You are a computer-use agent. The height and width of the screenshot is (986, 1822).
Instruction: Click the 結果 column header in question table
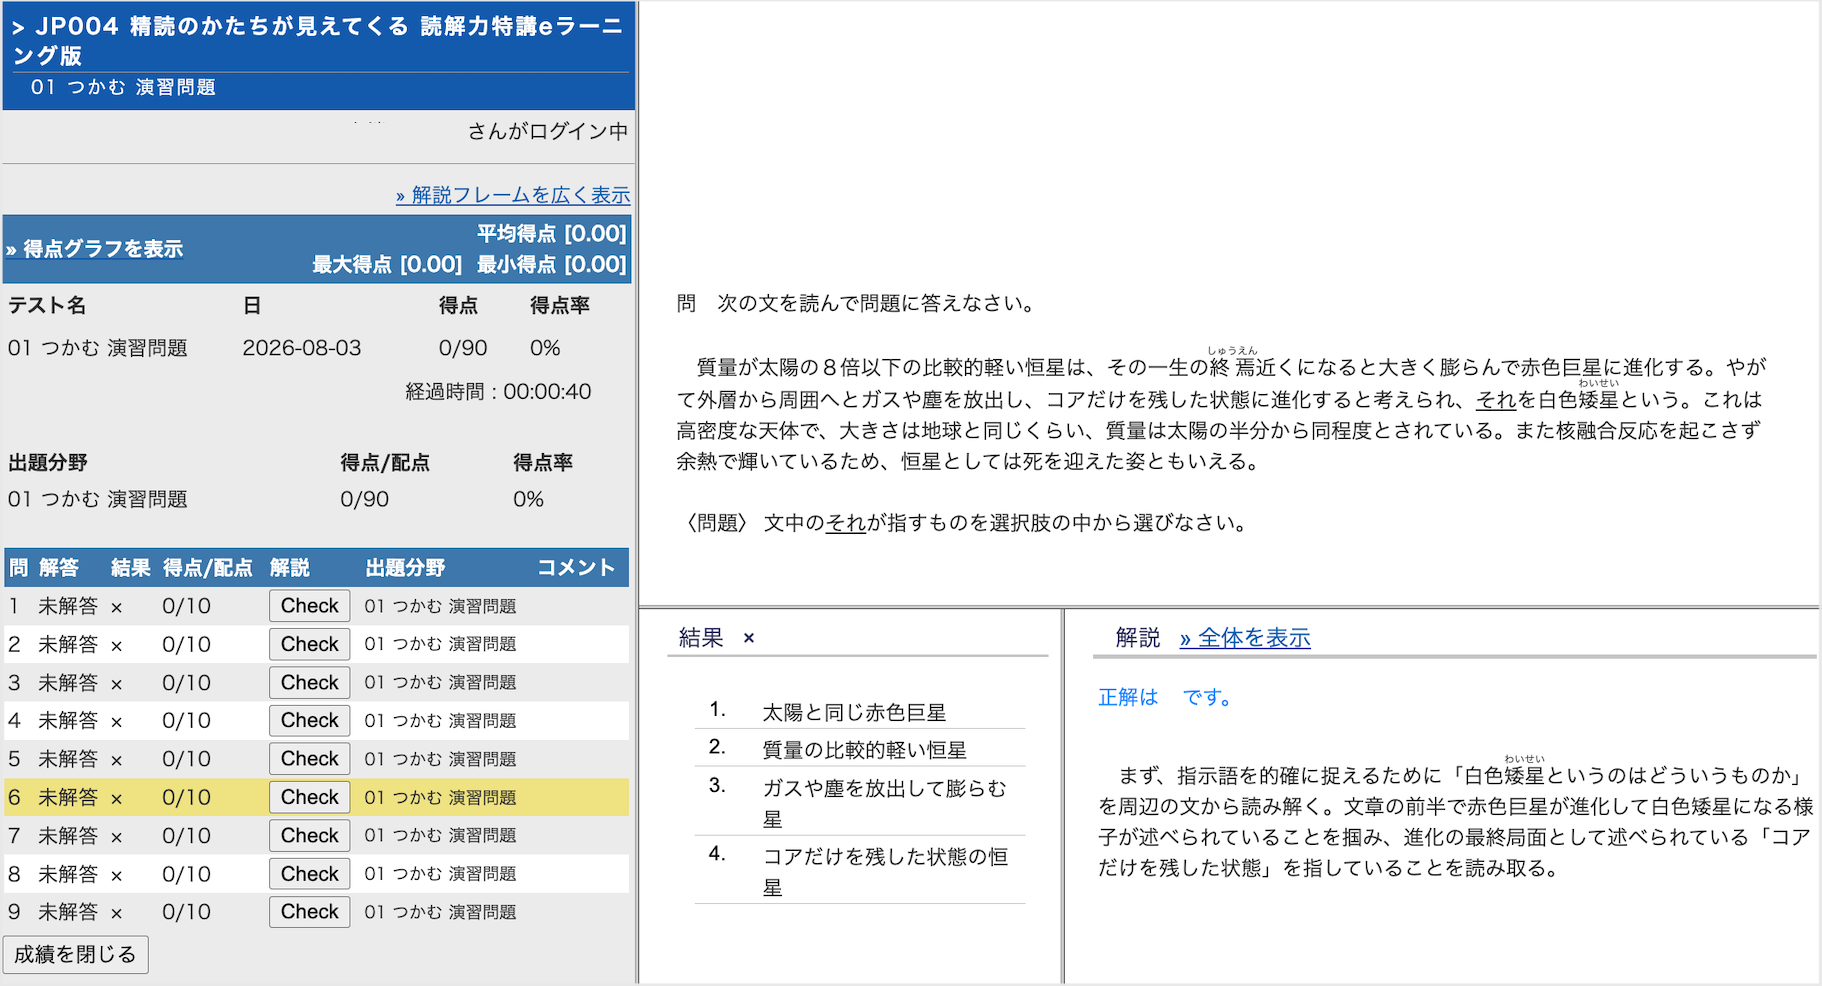coord(131,568)
